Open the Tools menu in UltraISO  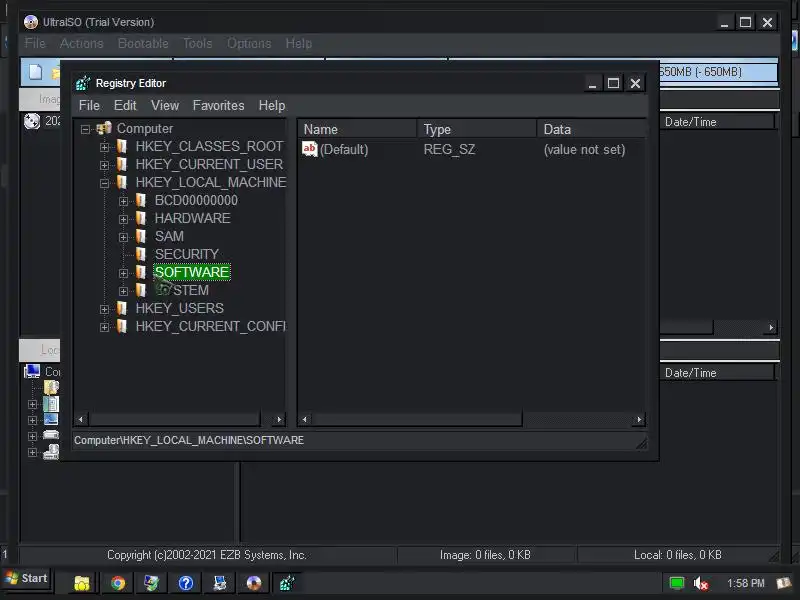(197, 43)
